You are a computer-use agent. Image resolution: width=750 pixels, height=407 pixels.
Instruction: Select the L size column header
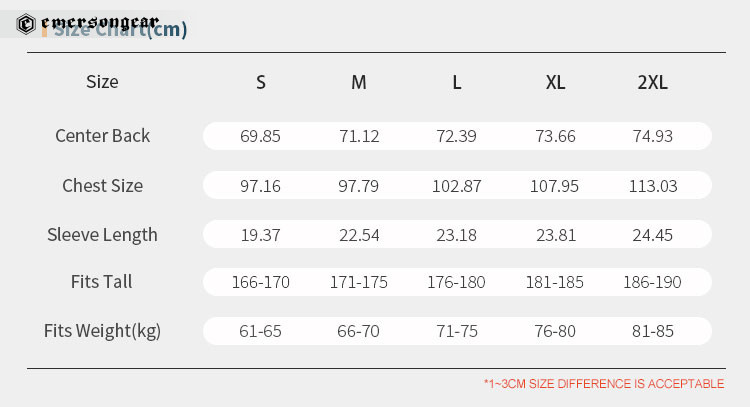pyautogui.click(x=457, y=82)
